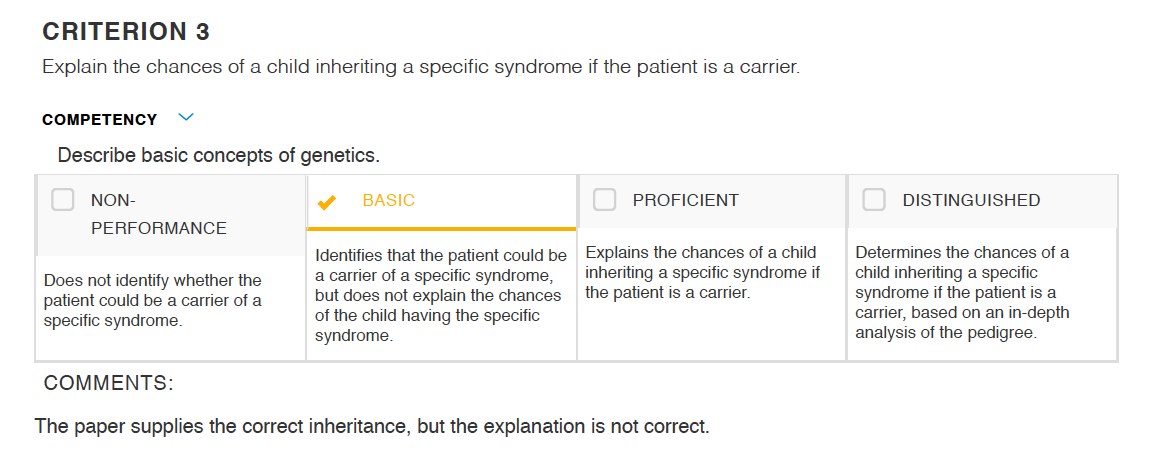Enable the Distinguished level checkbox
Viewport: 1167px width, 471px height.
pyautogui.click(x=874, y=199)
